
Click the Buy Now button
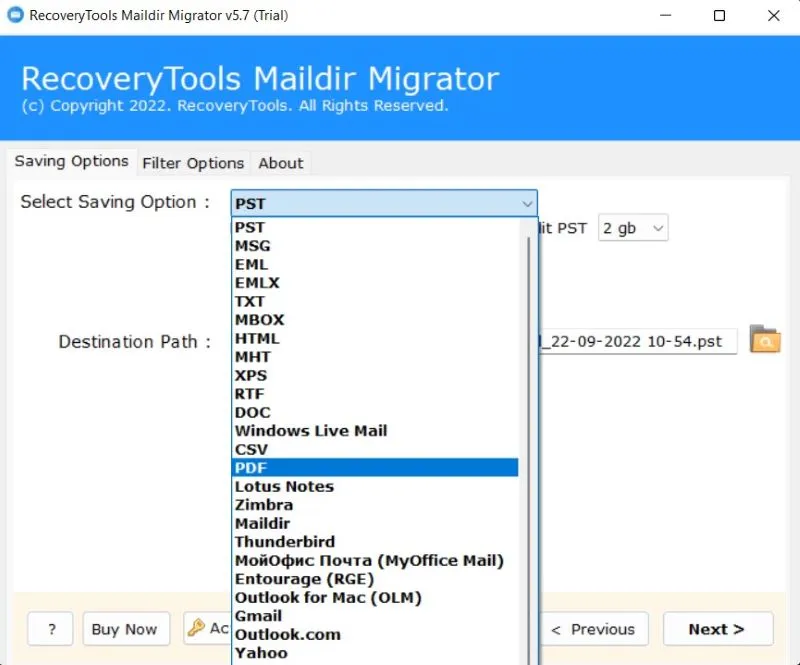click(x=124, y=629)
